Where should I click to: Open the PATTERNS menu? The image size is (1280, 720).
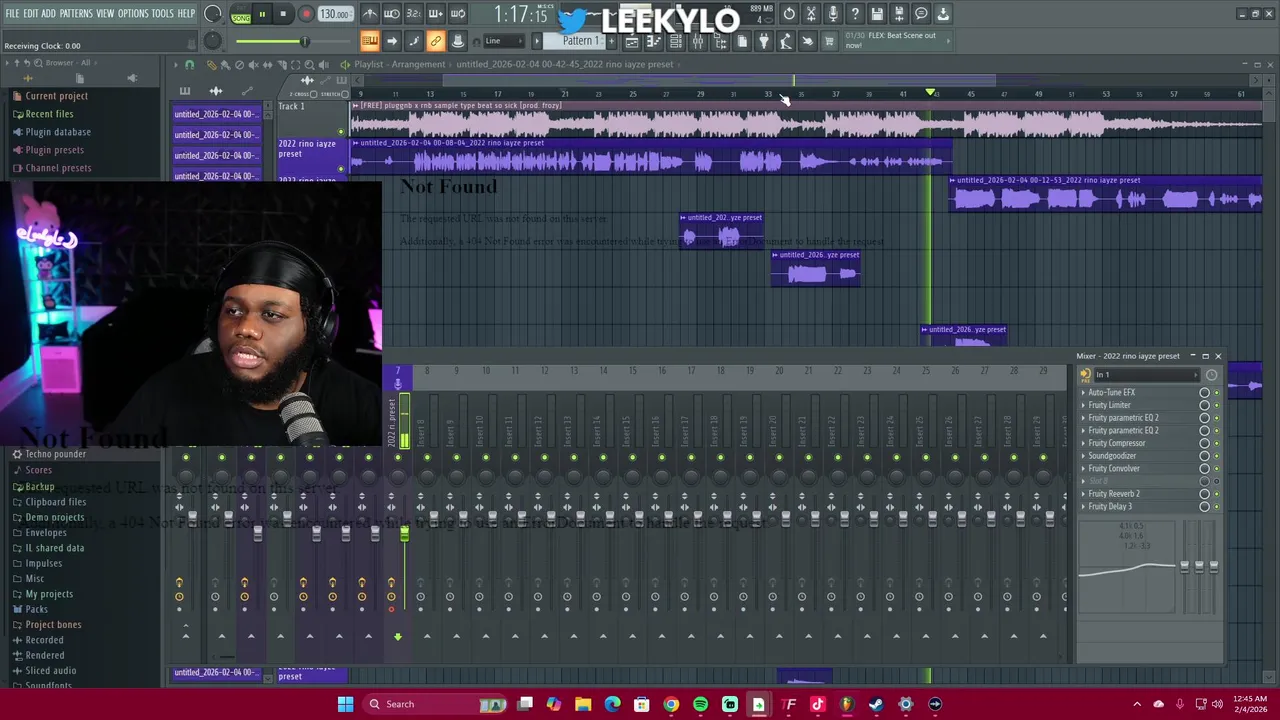pos(76,13)
